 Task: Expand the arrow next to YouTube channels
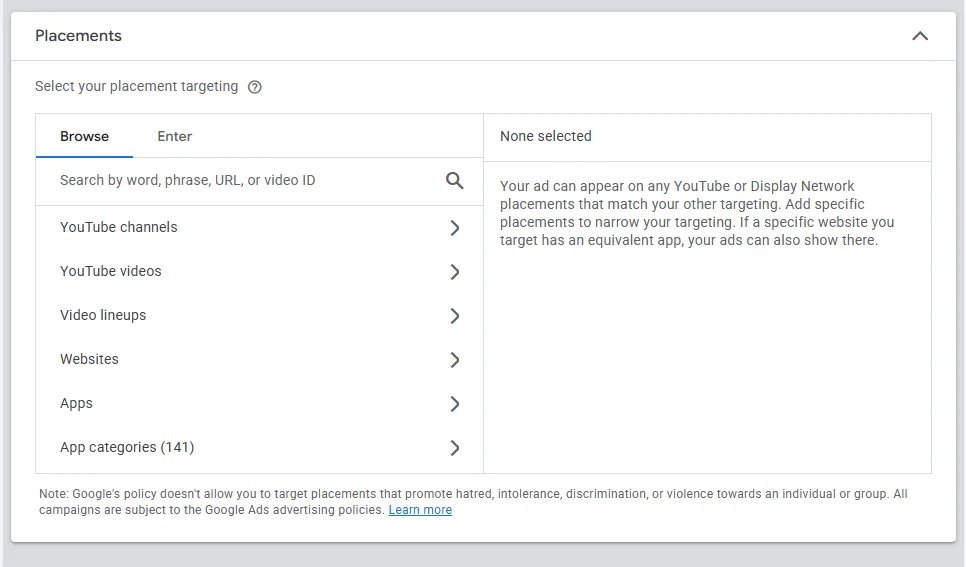coord(455,228)
